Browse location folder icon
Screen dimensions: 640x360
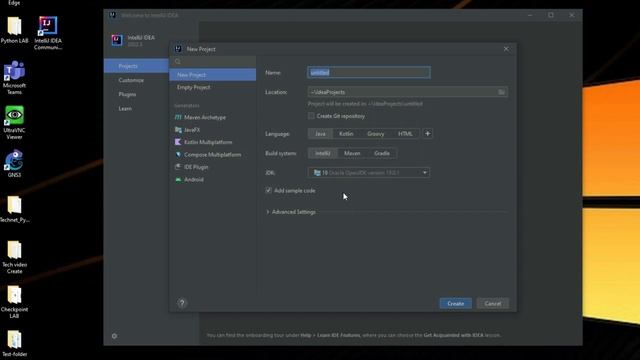click(x=501, y=92)
